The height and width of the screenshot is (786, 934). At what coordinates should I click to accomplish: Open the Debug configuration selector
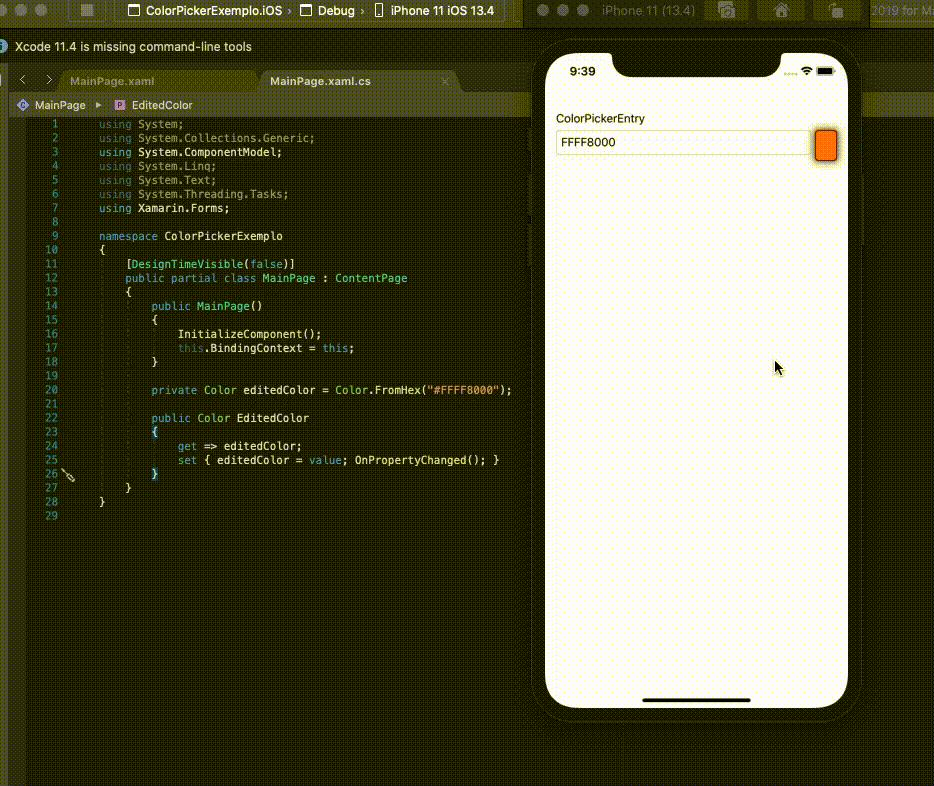[x=328, y=11]
